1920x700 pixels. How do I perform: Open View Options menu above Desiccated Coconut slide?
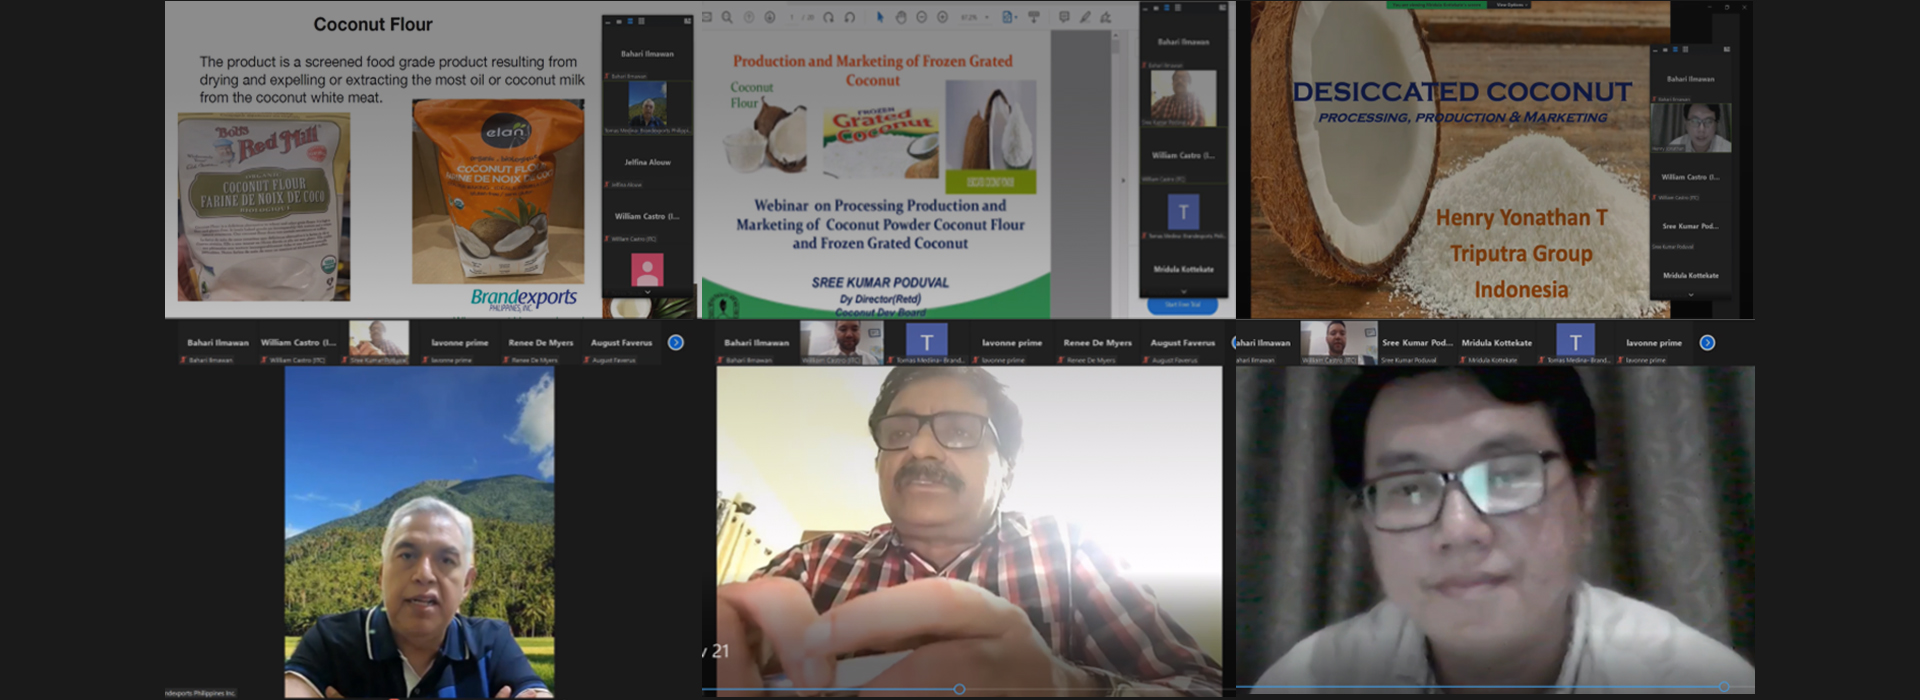click(x=1512, y=5)
